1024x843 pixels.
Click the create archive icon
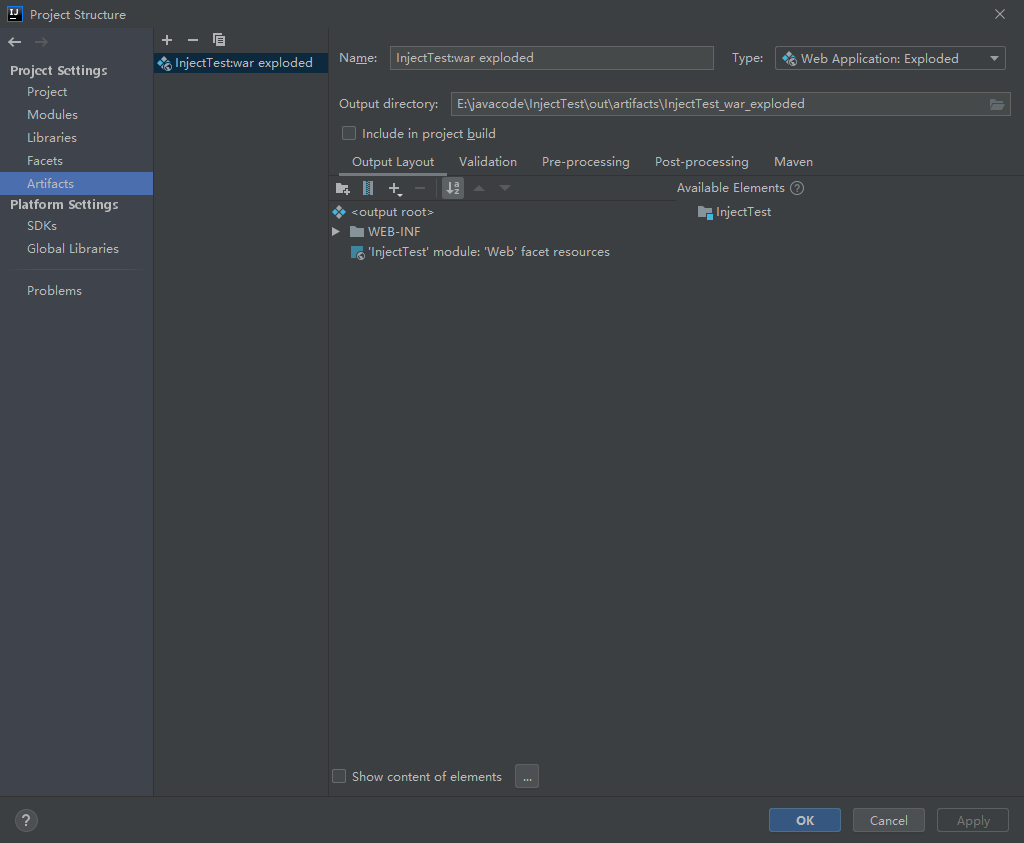click(x=368, y=188)
